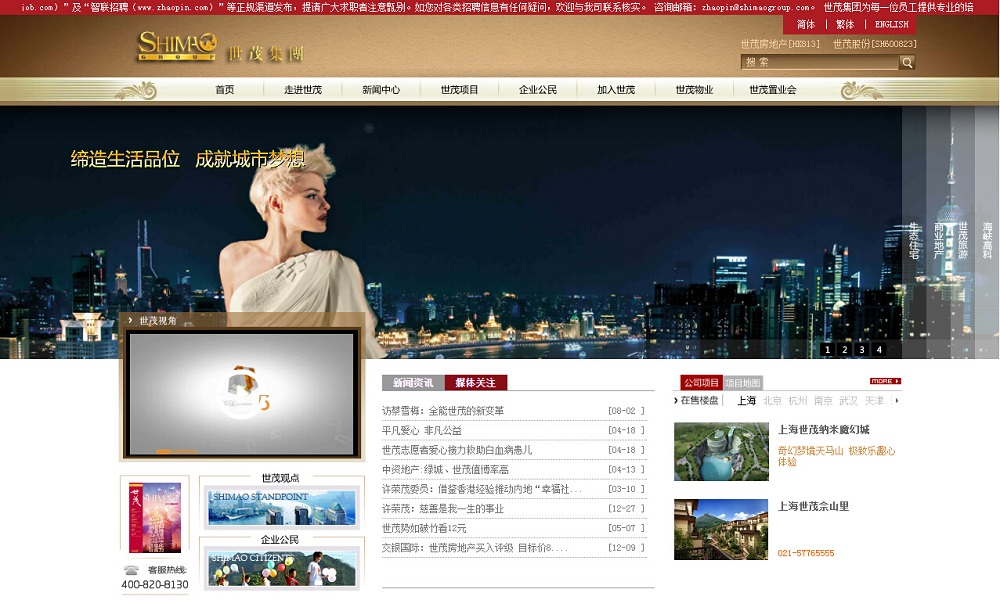Play the 世茂视角 video
The width and height of the screenshot is (1000, 600).
point(242,393)
